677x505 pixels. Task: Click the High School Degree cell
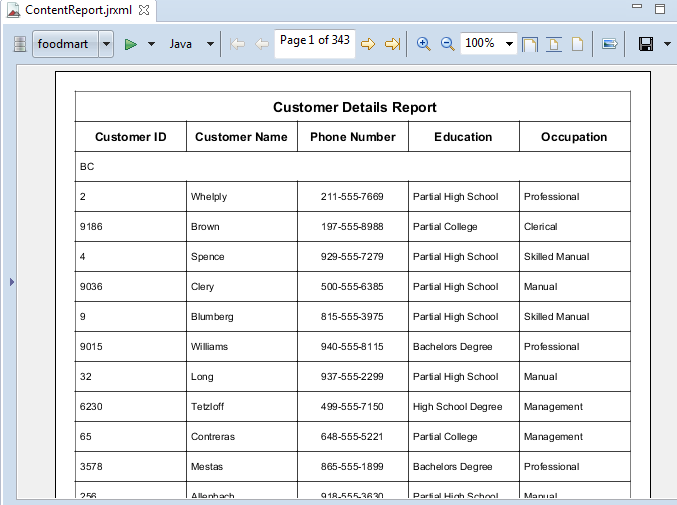(x=458, y=407)
